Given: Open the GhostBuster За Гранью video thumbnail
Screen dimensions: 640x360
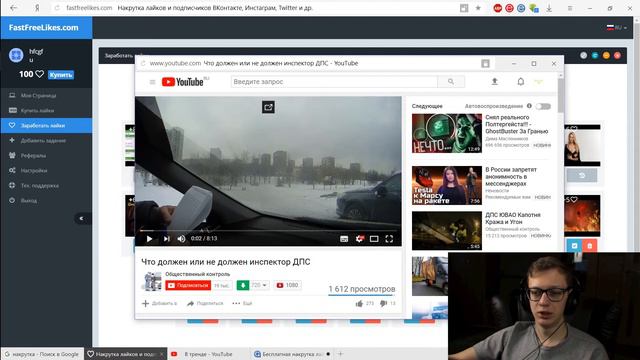Looking at the screenshot, I should point(447,133).
